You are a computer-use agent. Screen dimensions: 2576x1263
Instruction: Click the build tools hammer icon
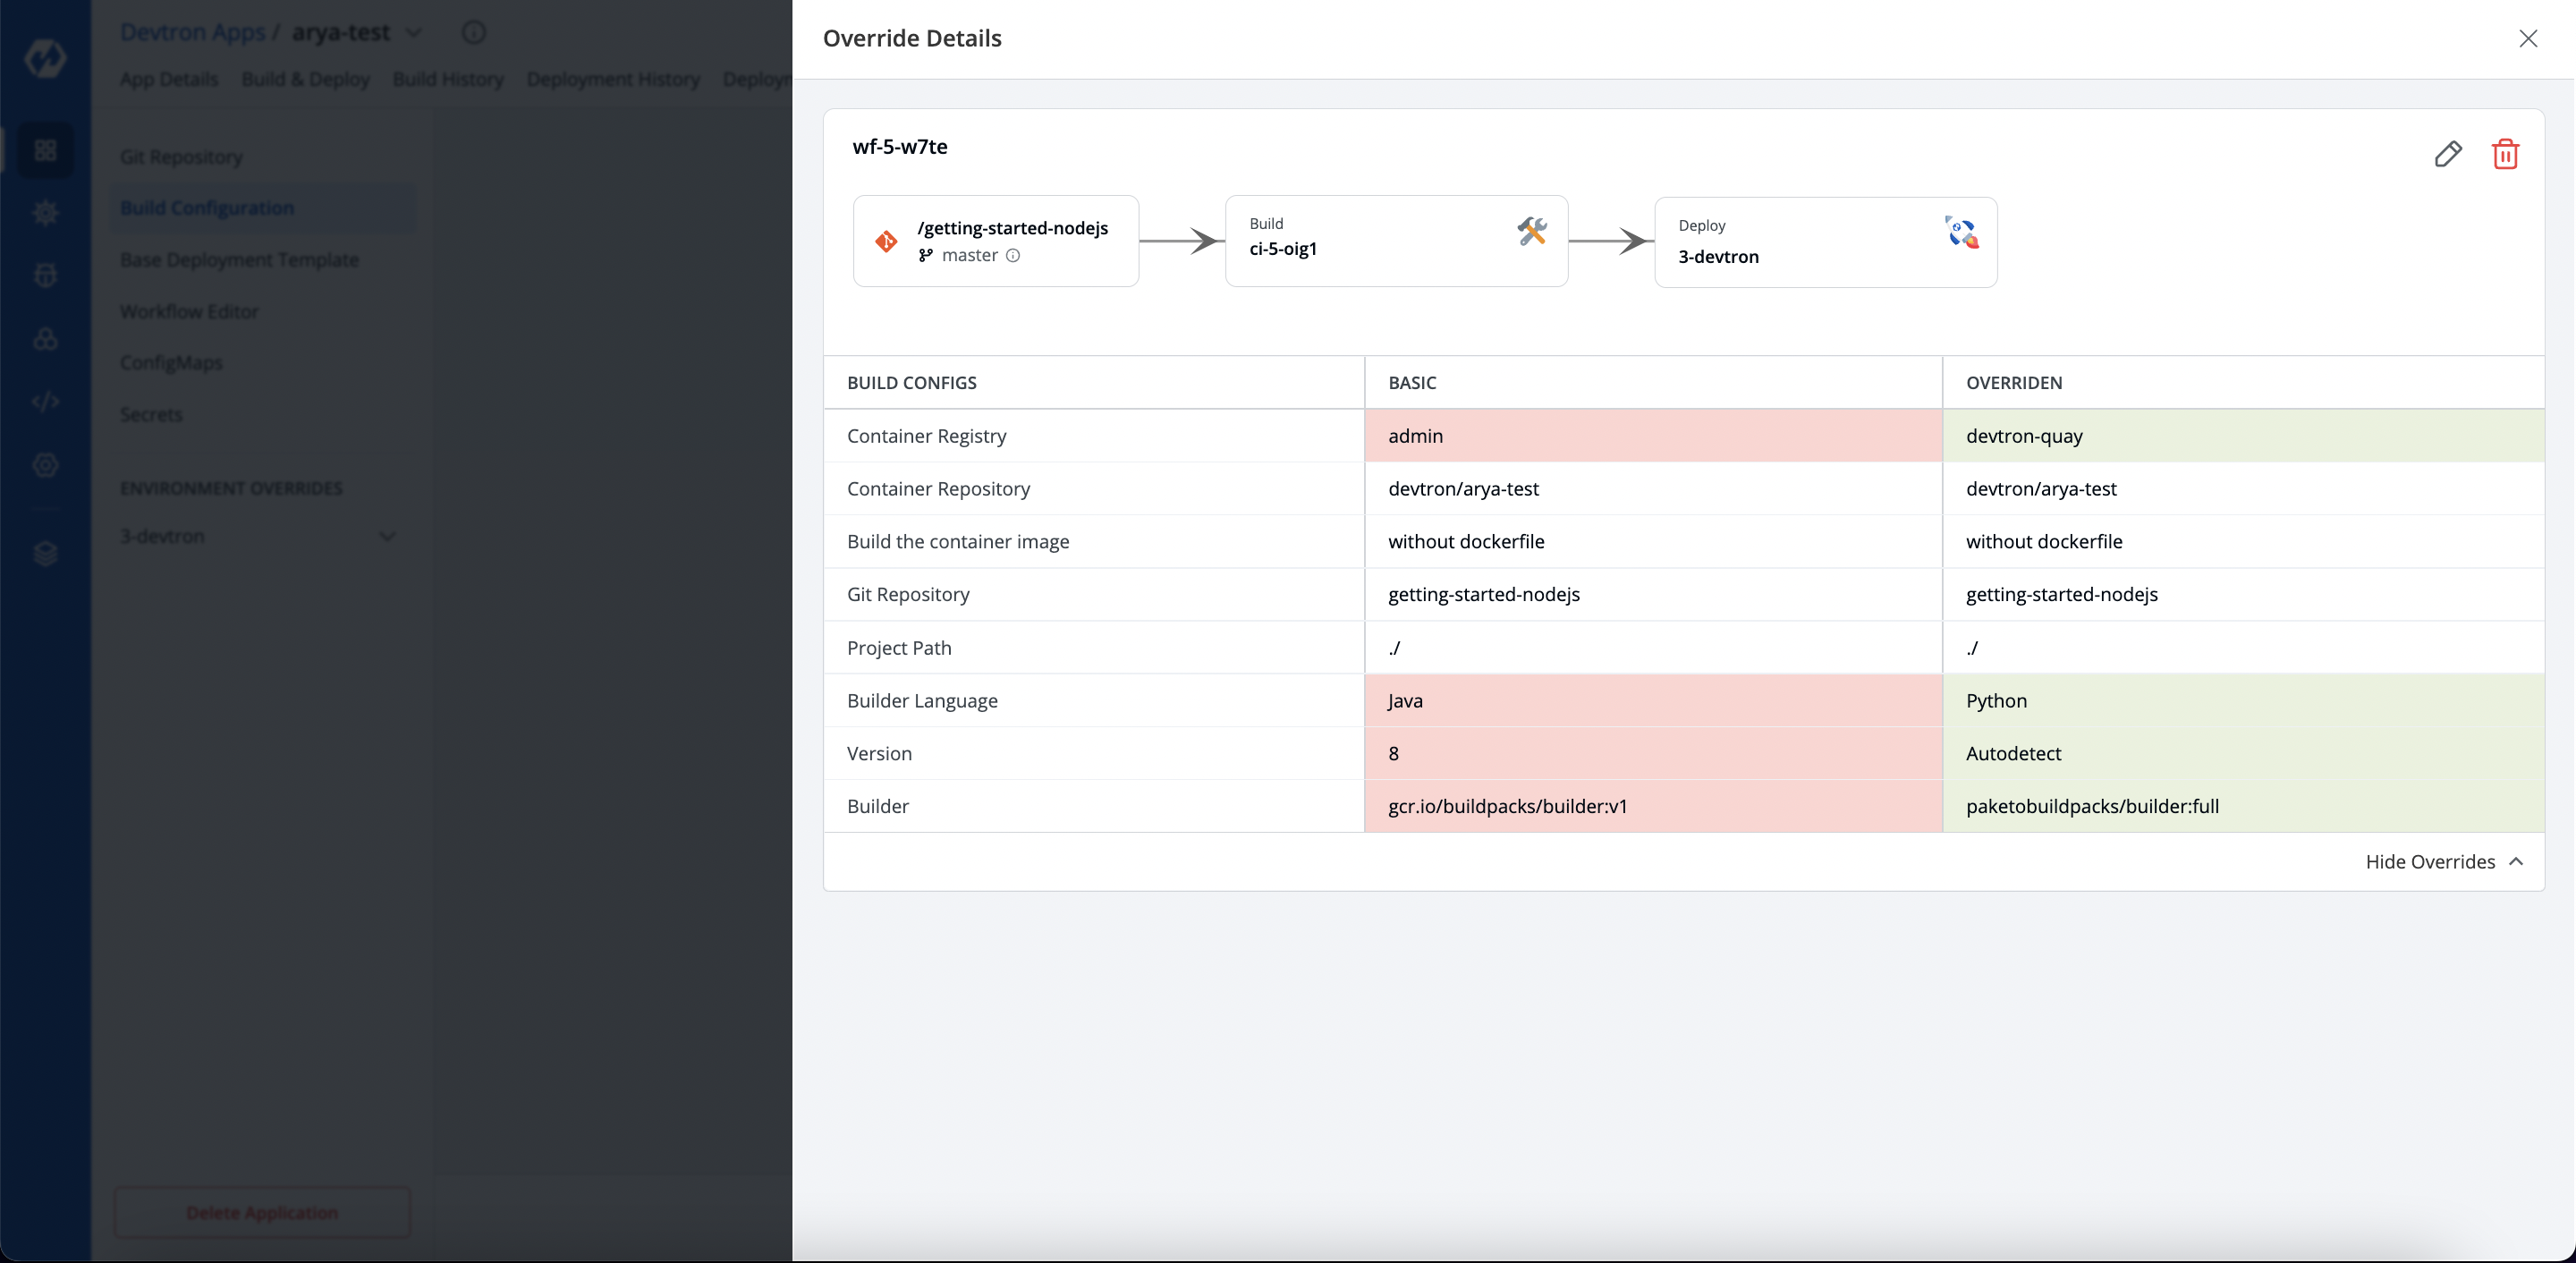(x=1531, y=231)
